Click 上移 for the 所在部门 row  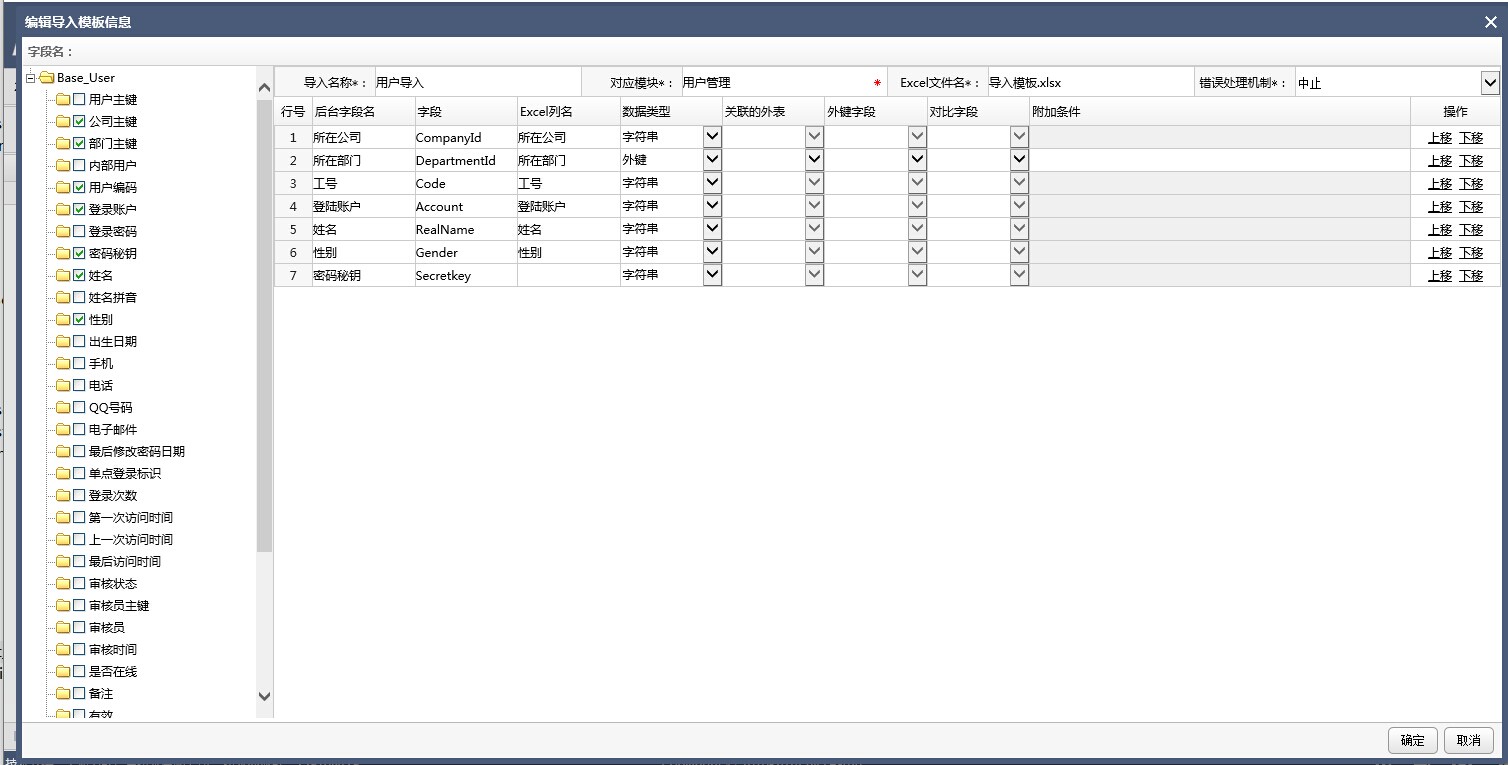(x=1439, y=161)
